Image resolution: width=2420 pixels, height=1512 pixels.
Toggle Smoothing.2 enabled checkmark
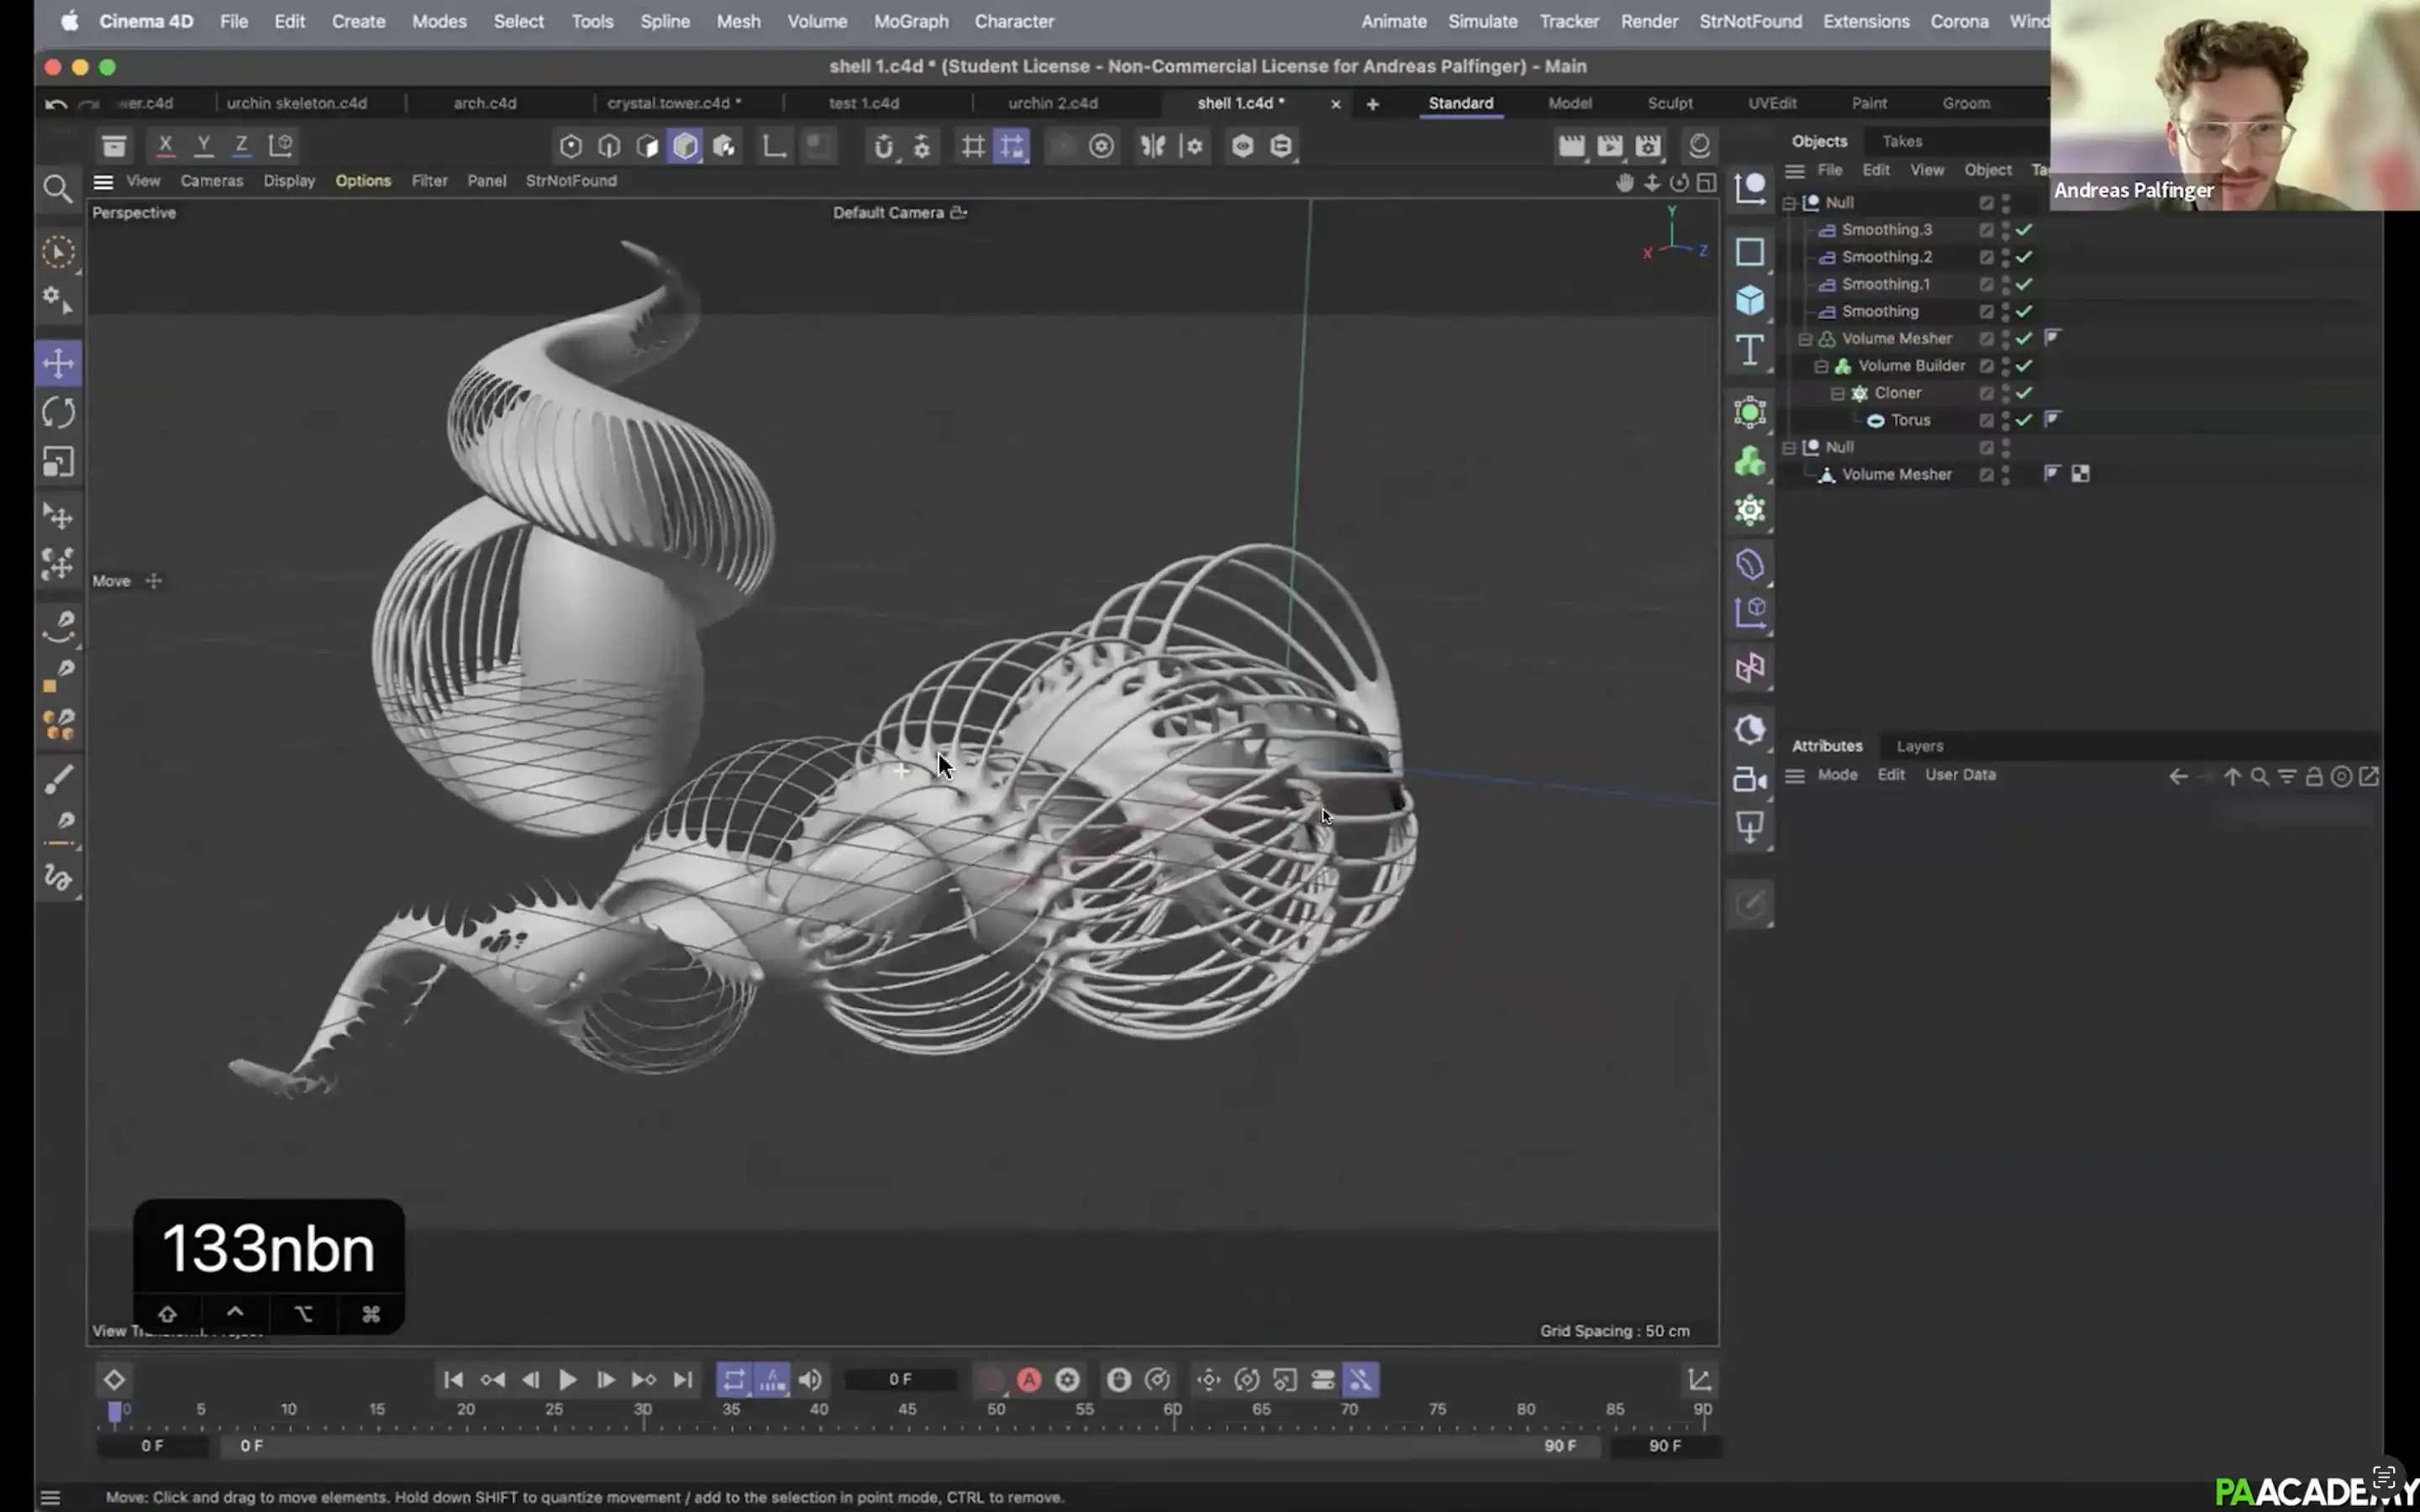[2023, 257]
